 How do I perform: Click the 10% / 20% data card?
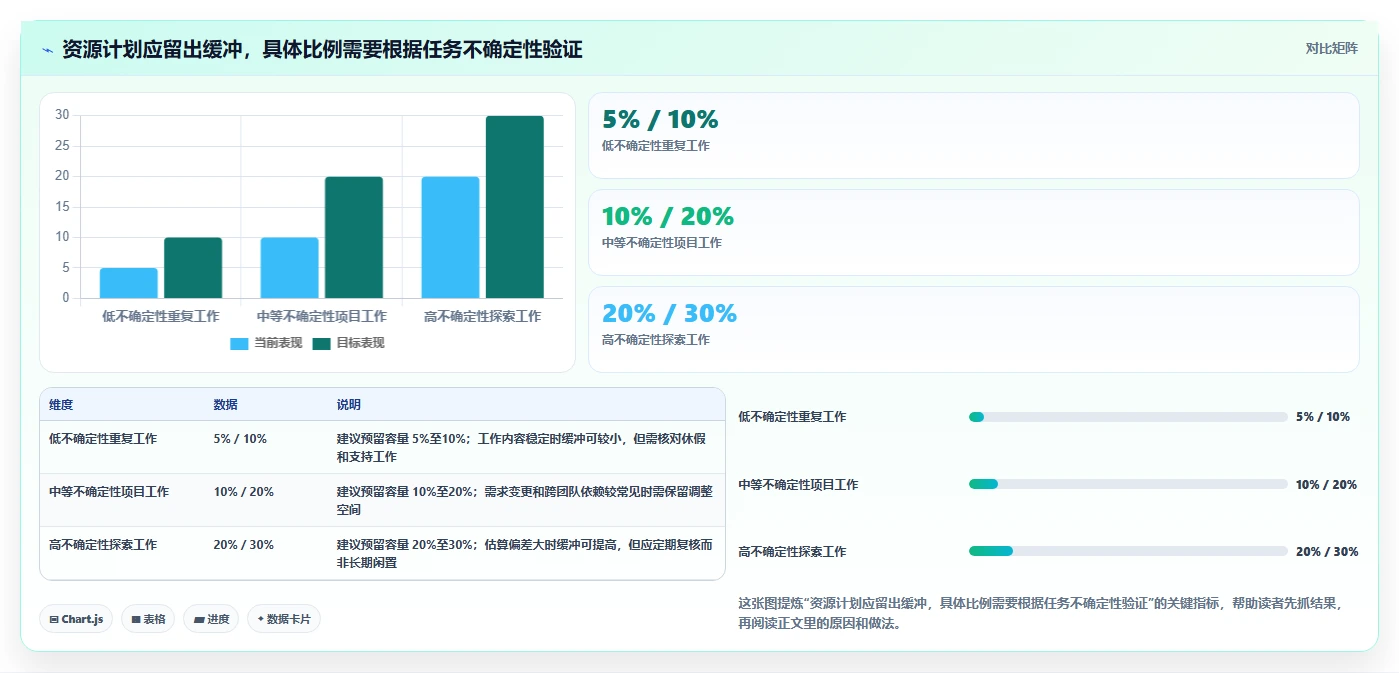pos(973,232)
